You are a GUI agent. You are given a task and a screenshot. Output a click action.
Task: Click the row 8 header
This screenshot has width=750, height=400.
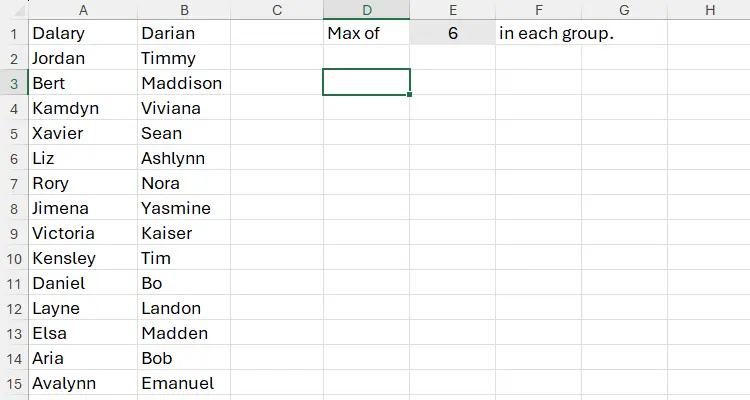(13, 208)
